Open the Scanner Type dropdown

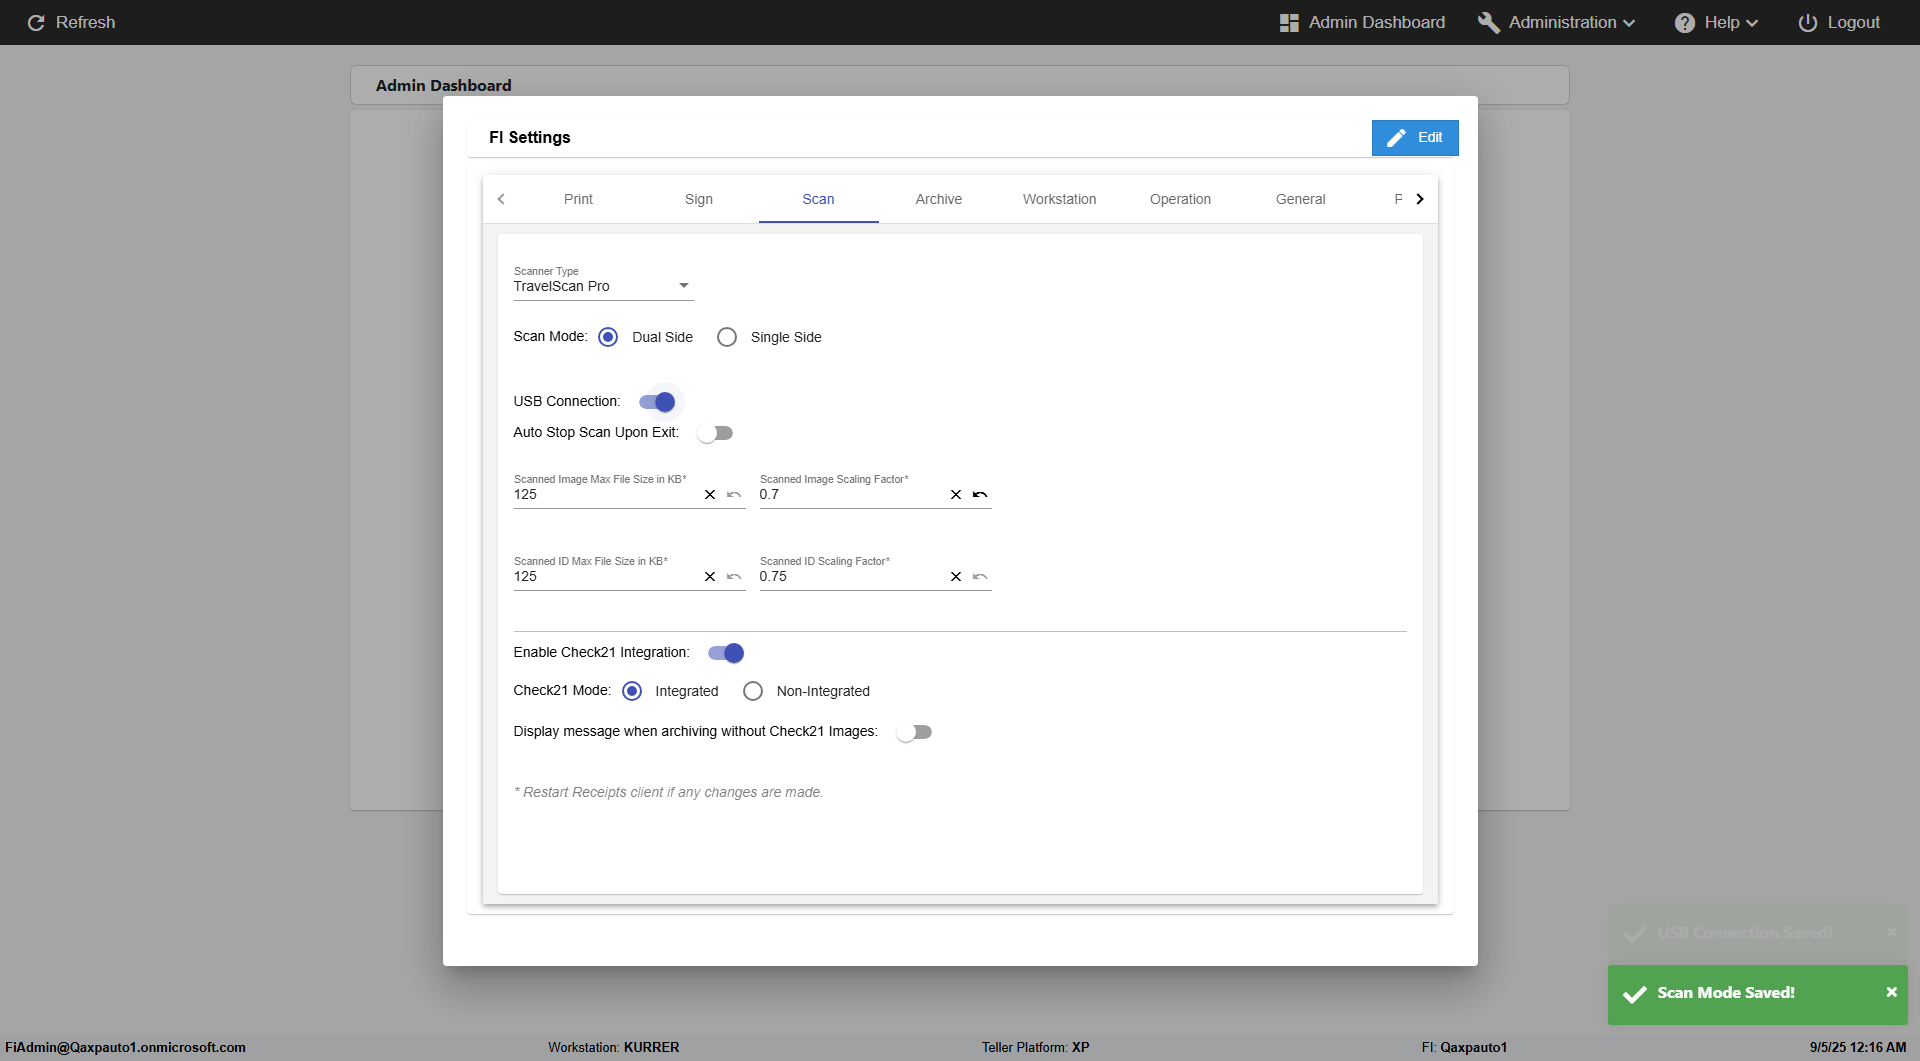tap(602, 286)
